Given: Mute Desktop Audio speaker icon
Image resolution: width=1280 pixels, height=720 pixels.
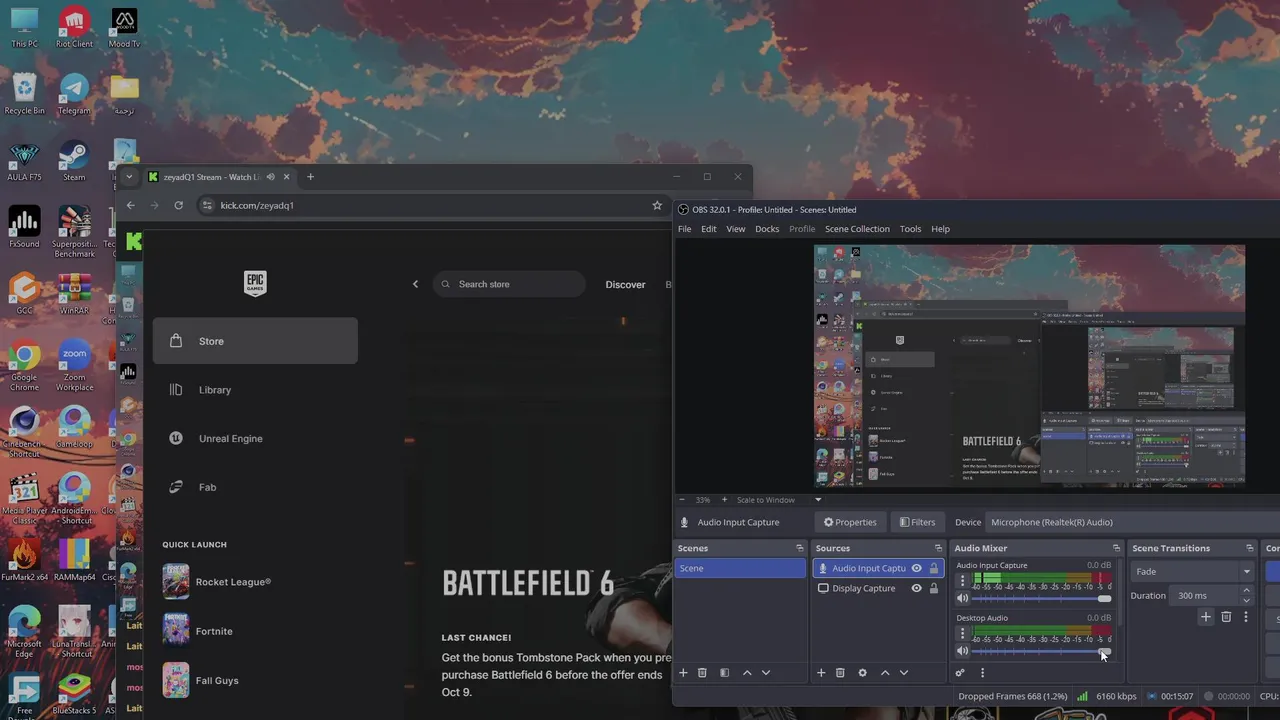Looking at the screenshot, I should pyautogui.click(x=963, y=651).
